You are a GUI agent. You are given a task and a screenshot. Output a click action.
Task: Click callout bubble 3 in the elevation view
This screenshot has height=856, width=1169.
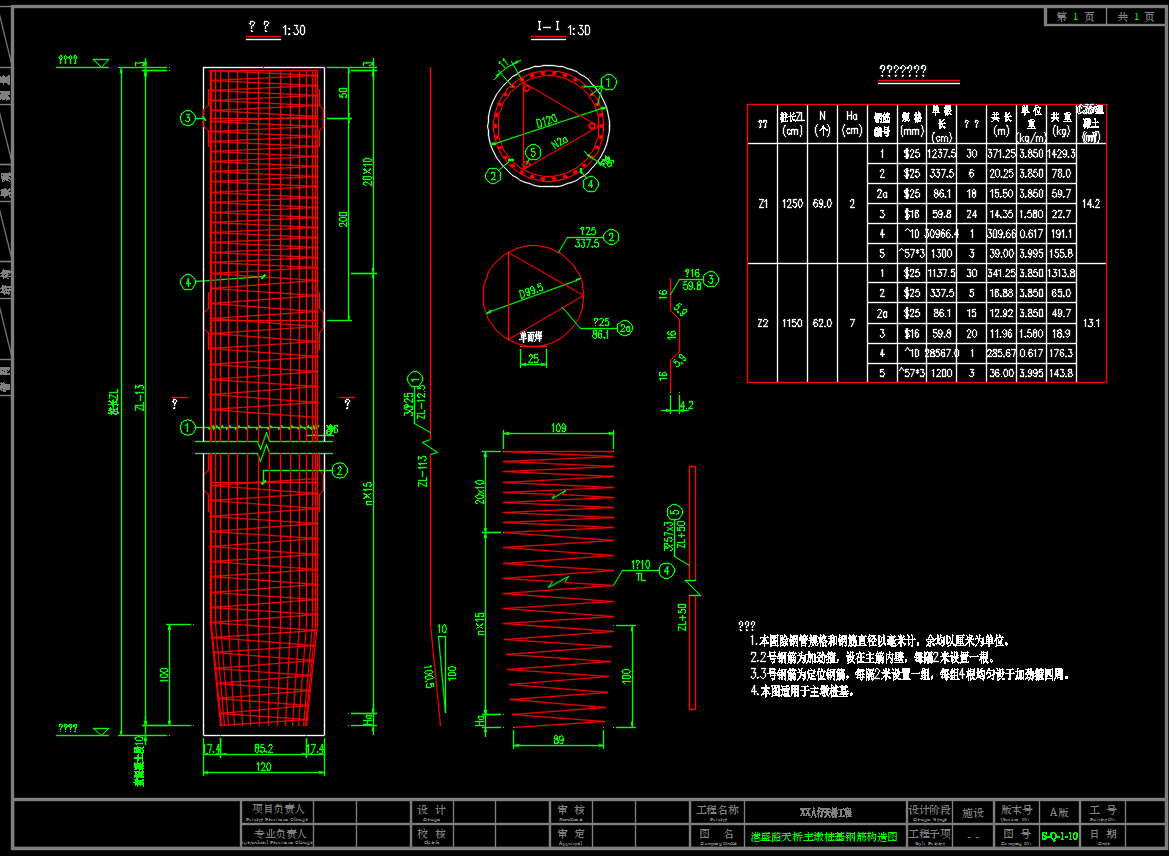tap(187, 118)
